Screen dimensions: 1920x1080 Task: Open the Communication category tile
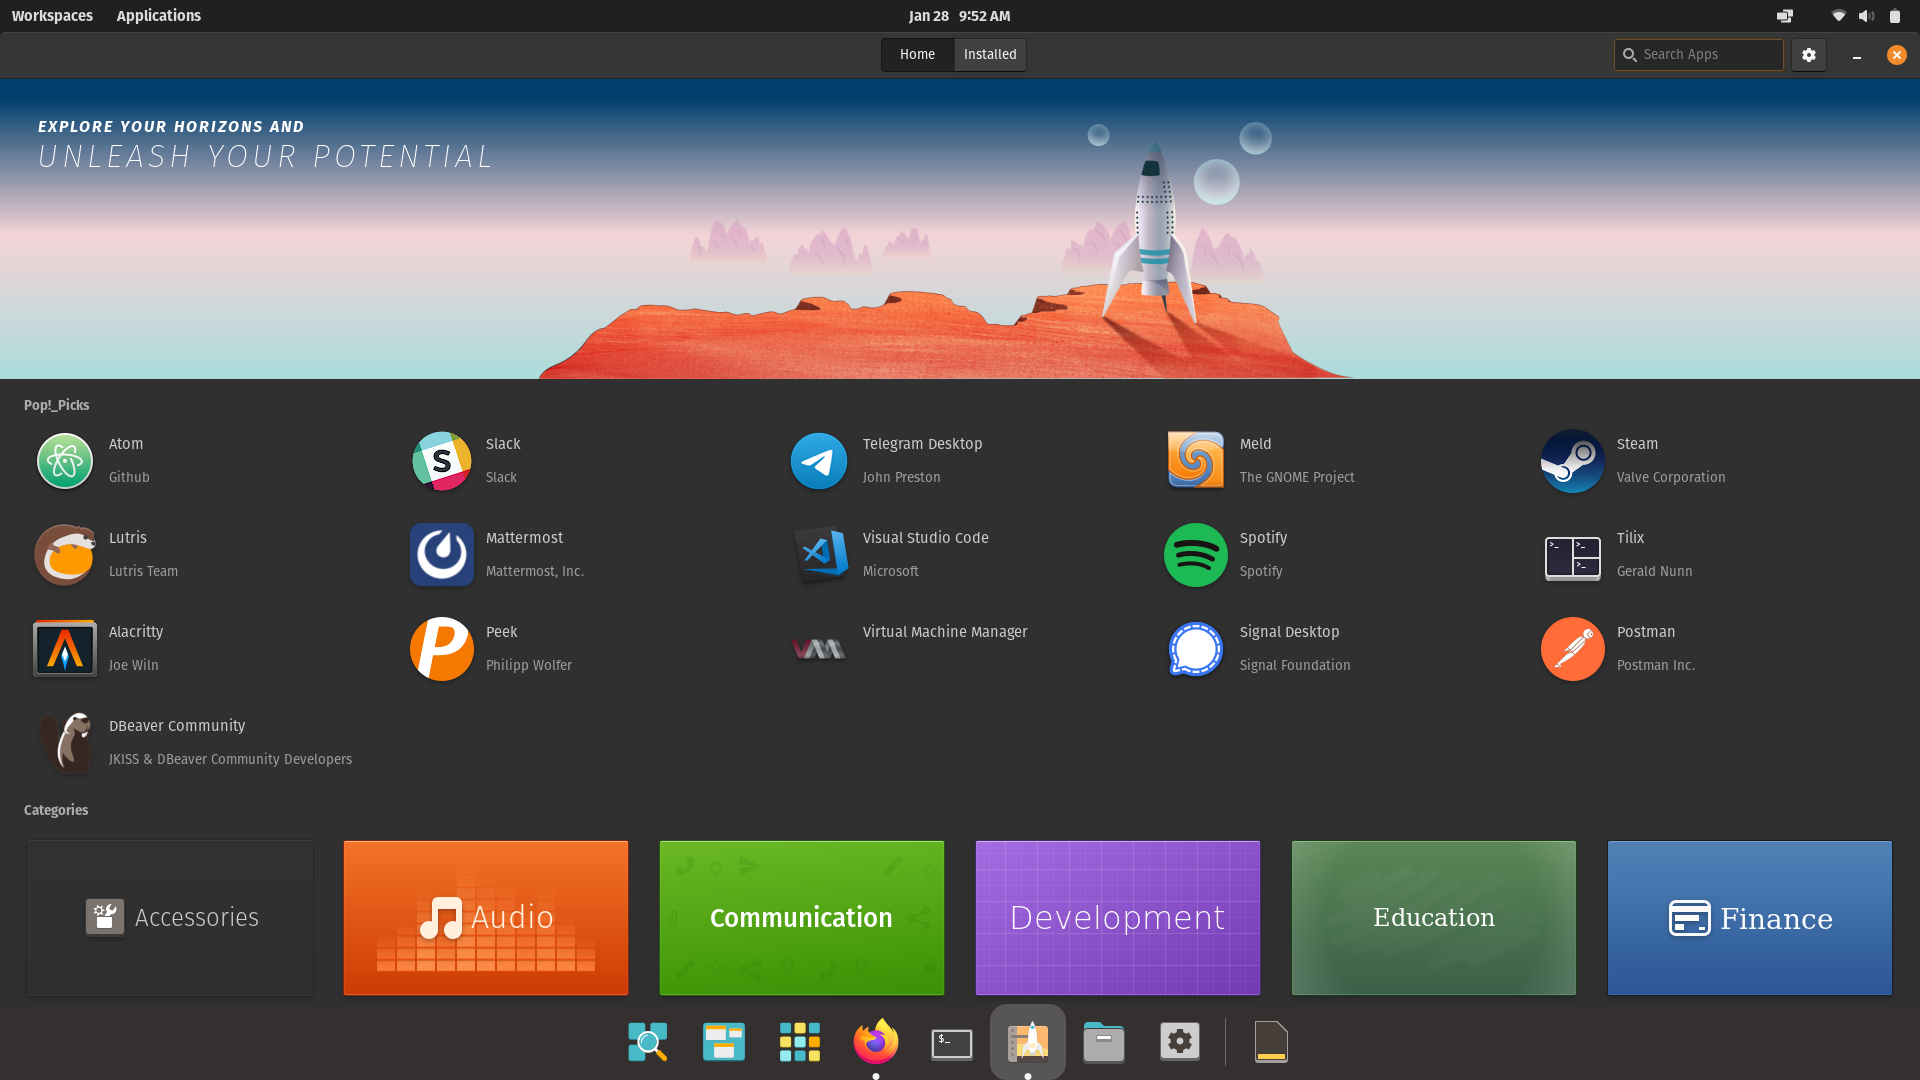coord(802,918)
